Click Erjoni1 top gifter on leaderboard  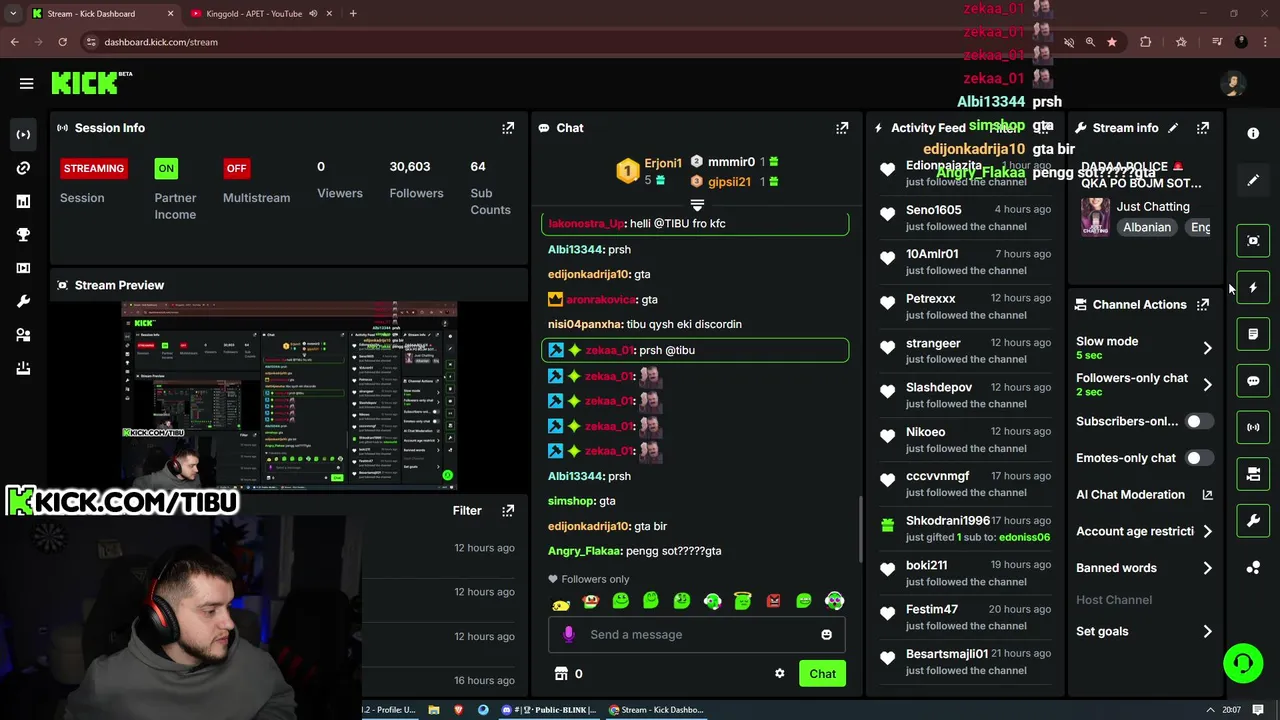pyautogui.click(x=651, y=172)
